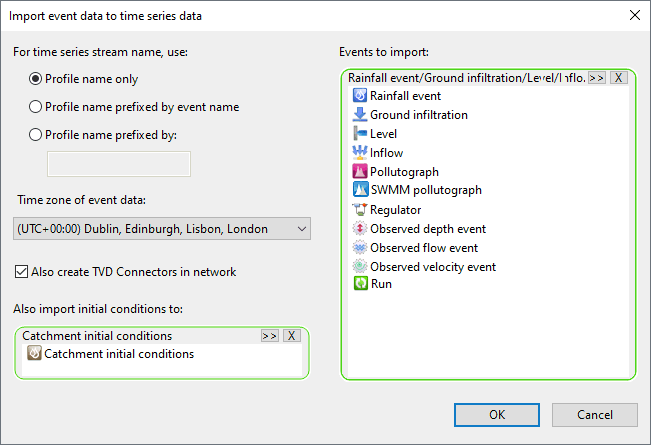
Task: Click the SWMM pollutograph icon
Action: pos(360,190)
